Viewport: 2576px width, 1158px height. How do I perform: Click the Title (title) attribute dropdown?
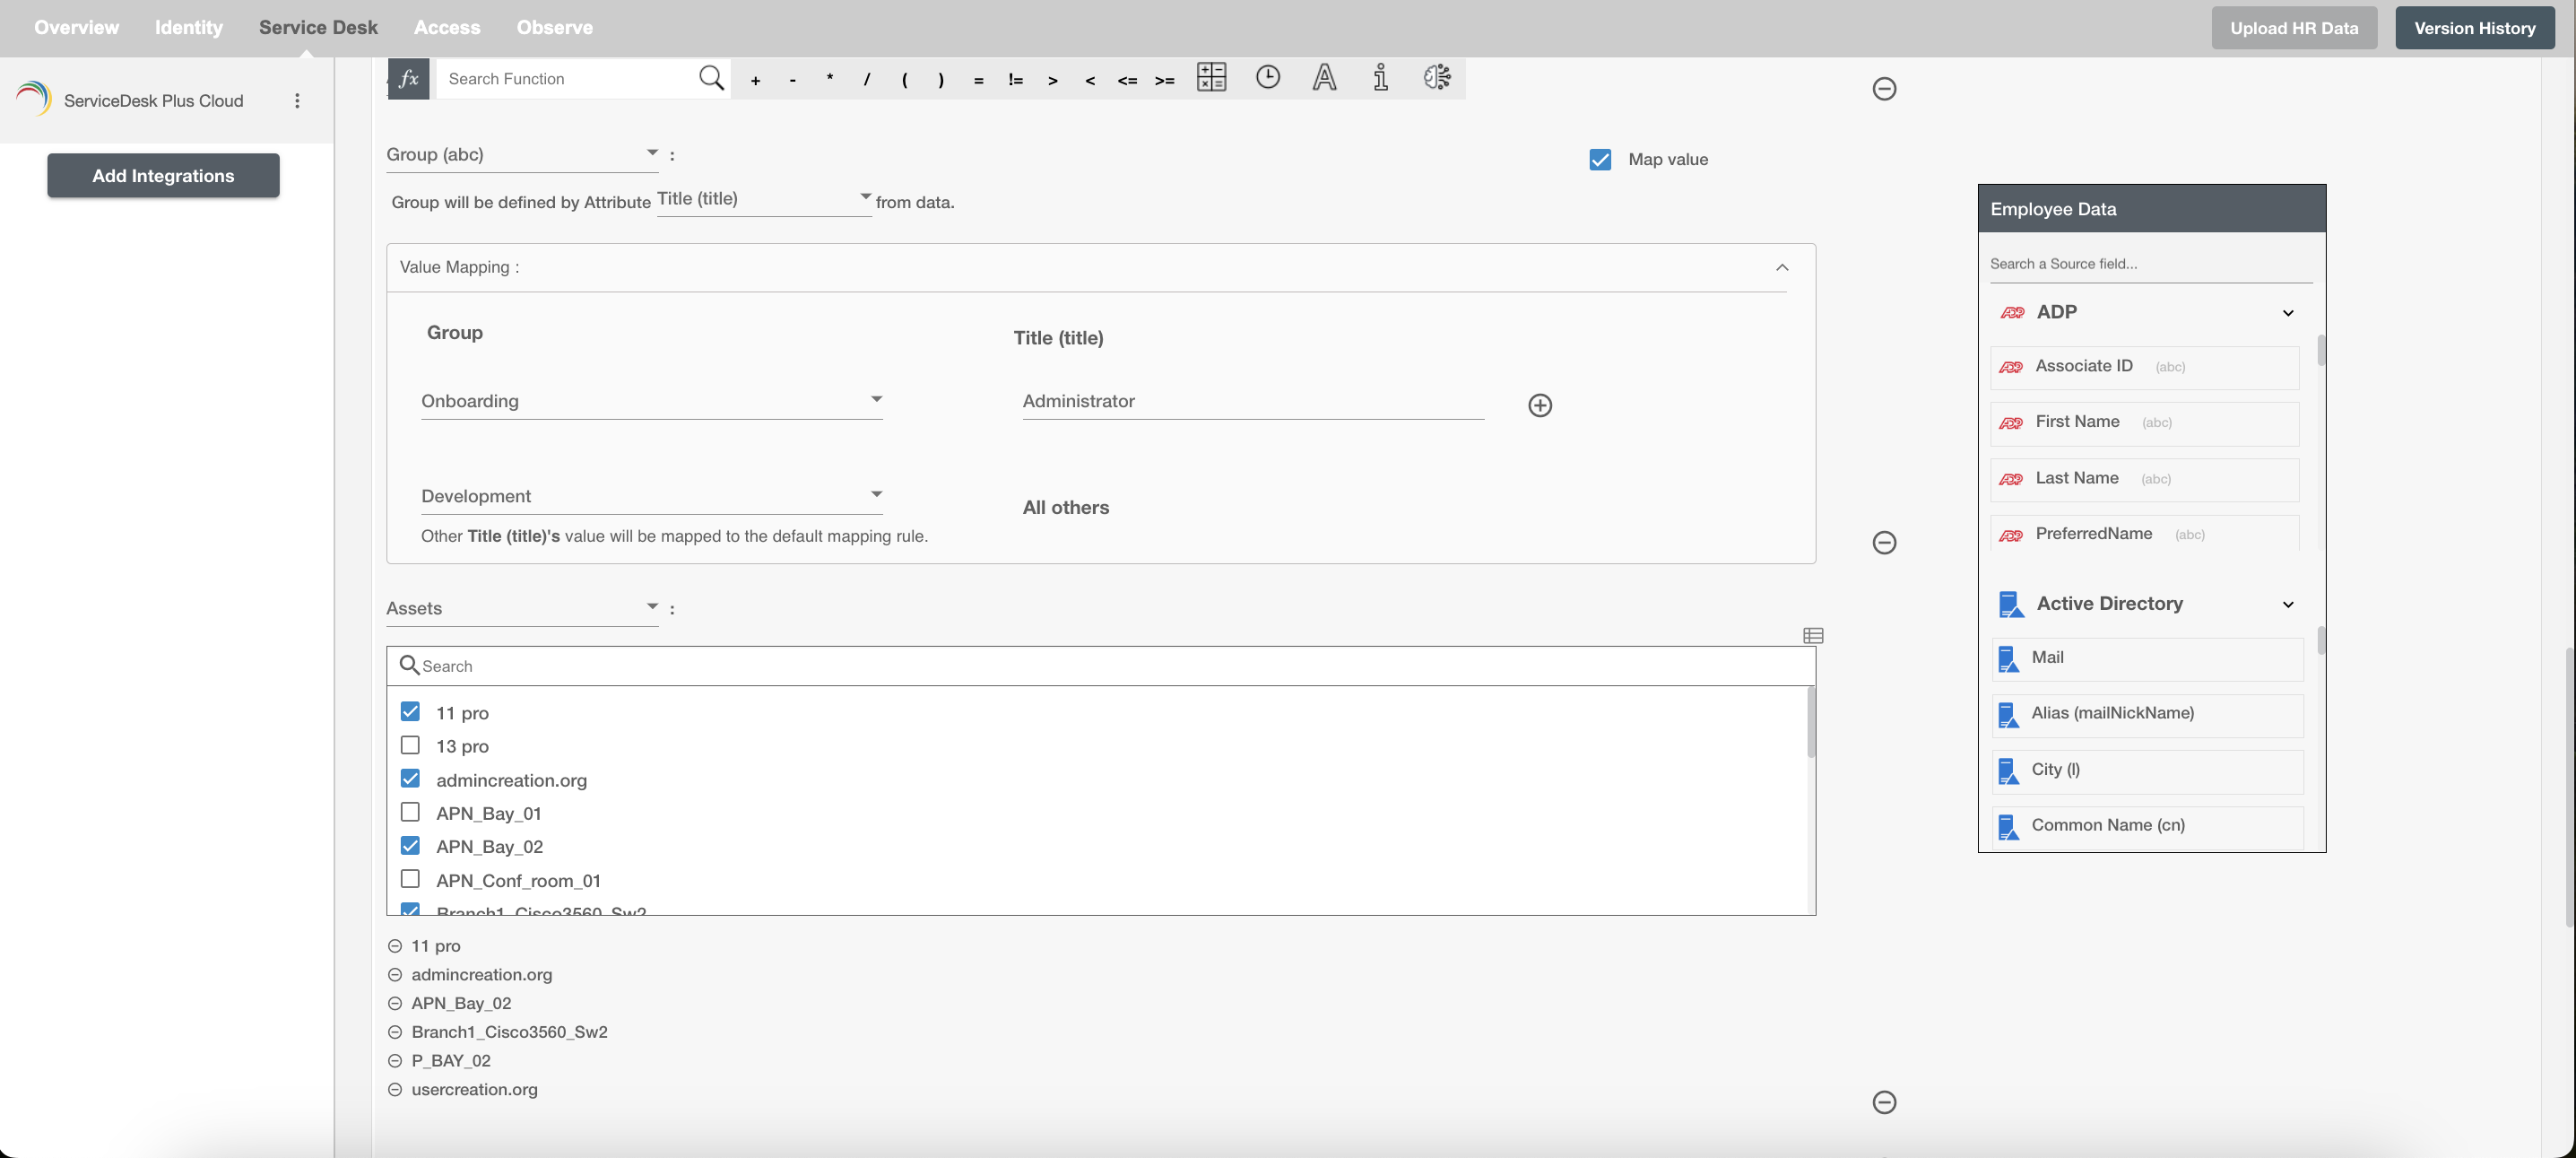pos(760,199)
